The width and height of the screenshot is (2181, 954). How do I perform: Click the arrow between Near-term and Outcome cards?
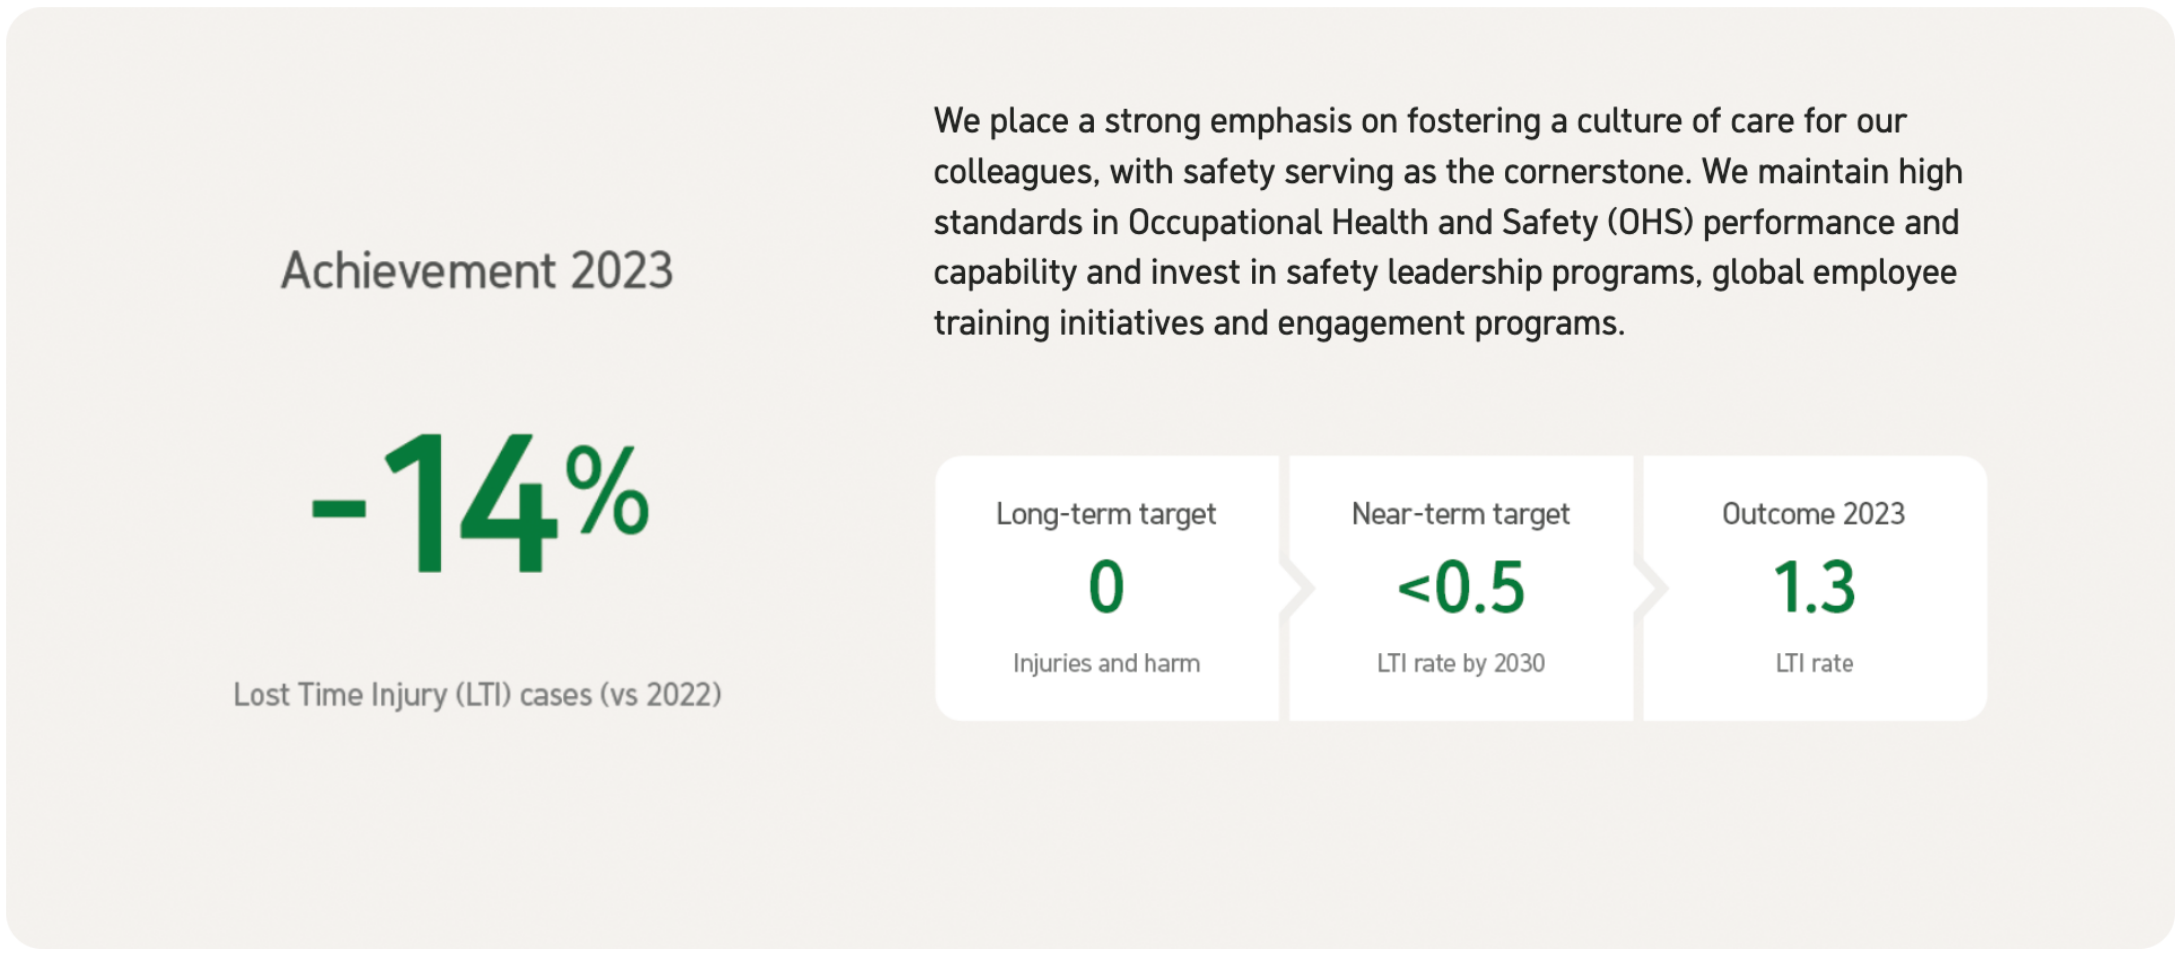(1650, 588)
